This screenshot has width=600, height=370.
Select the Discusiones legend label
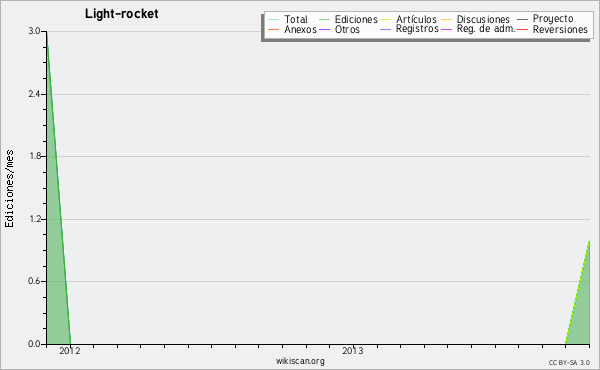tap(483, 19)
